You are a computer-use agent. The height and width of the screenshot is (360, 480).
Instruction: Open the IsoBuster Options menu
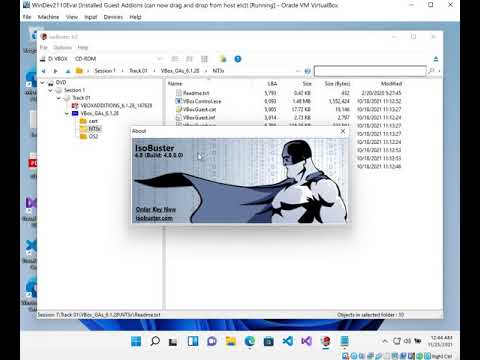pyautogui.click(x=62, y=47)
